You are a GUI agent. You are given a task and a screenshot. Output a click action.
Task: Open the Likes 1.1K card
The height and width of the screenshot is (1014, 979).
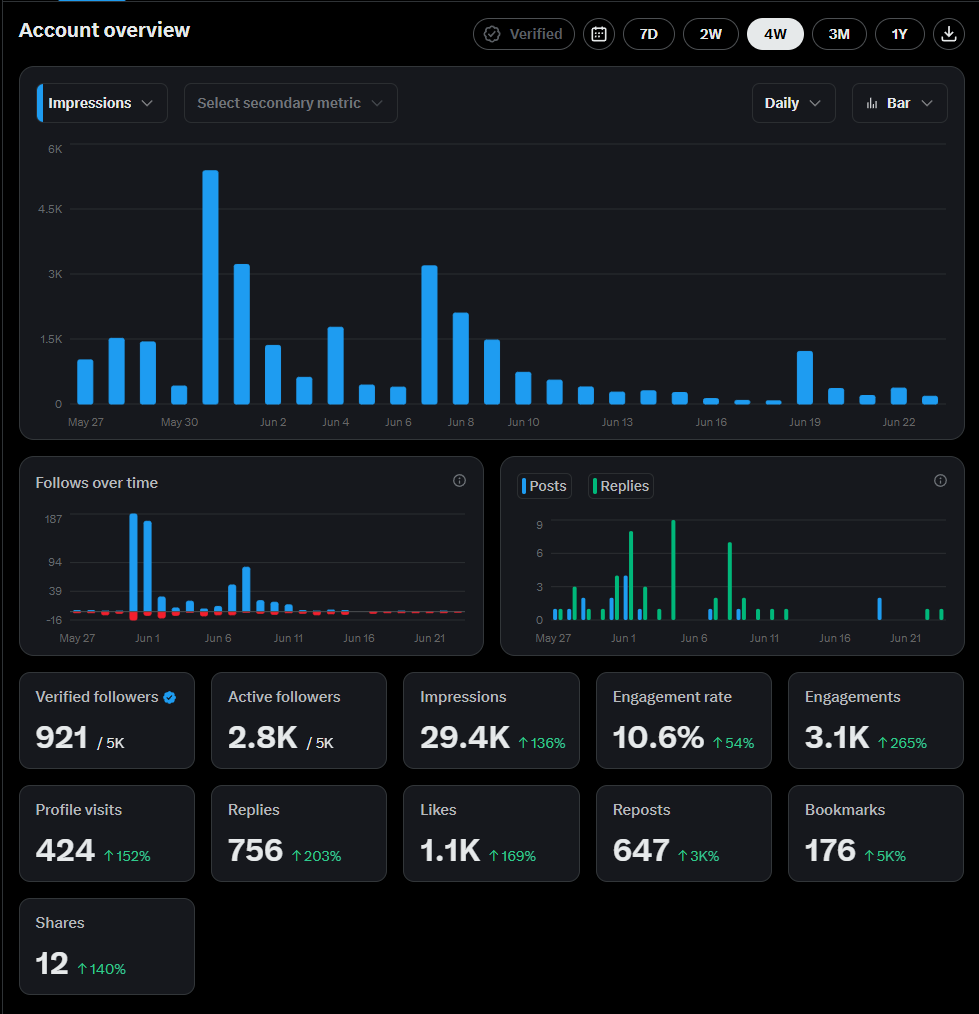click(491, 834)
